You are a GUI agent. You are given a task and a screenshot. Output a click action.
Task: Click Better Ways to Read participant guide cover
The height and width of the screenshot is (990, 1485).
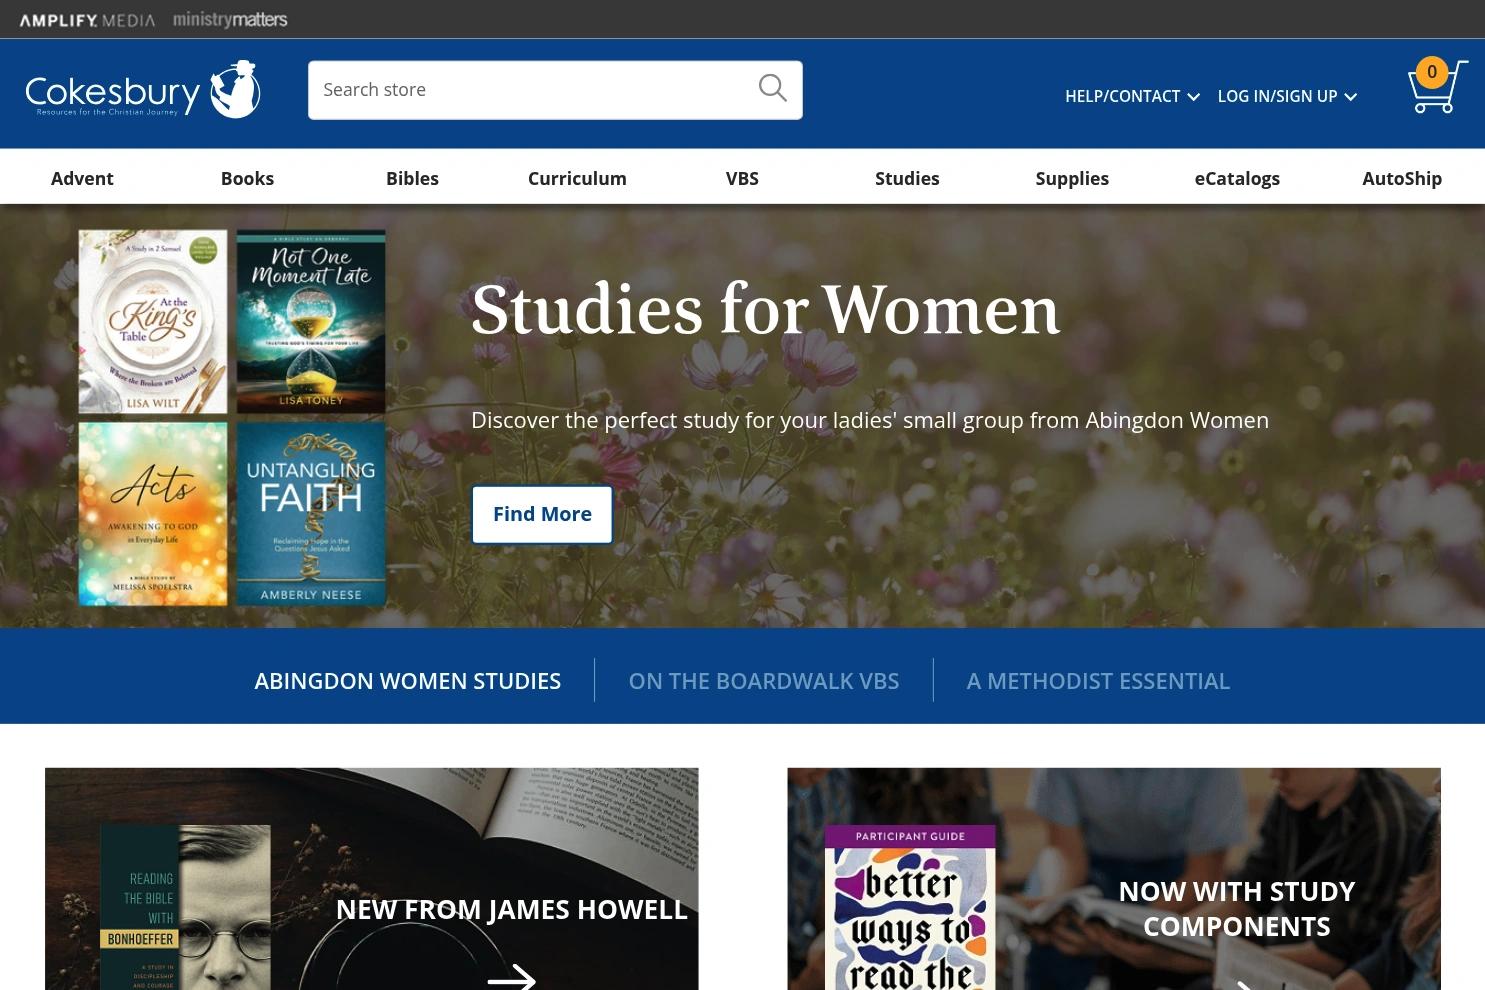point(910,907)
